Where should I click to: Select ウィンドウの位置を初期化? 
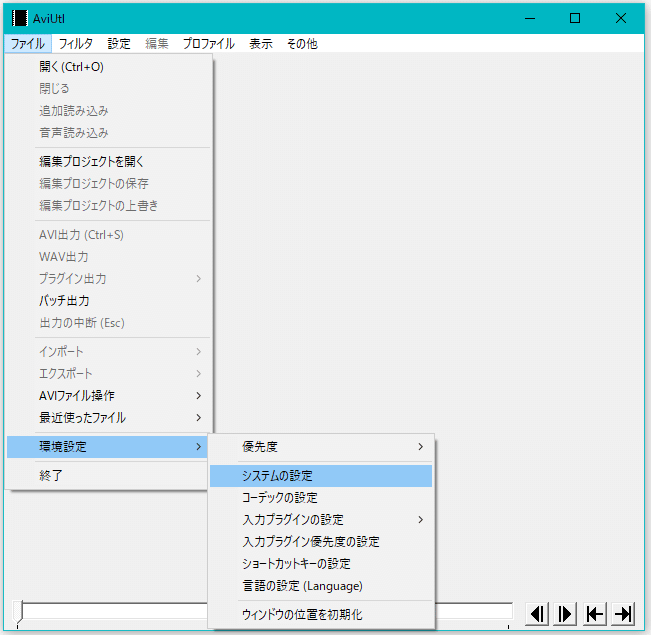point(321,615)
